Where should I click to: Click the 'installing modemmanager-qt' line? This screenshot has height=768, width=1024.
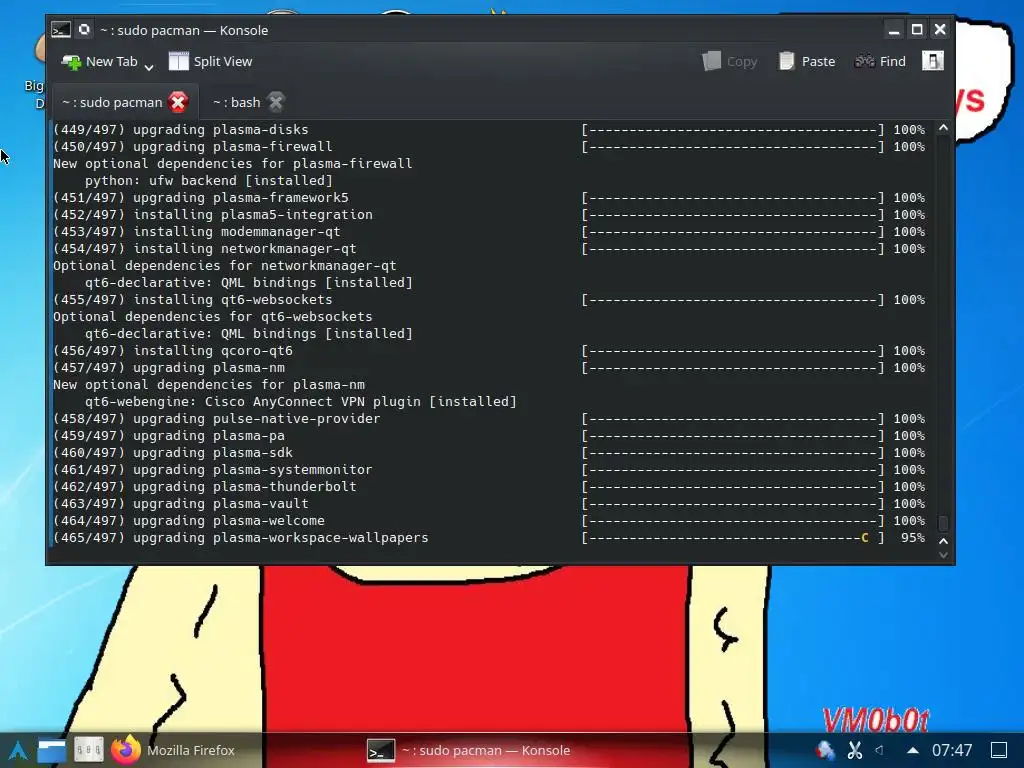pos(197,232)
